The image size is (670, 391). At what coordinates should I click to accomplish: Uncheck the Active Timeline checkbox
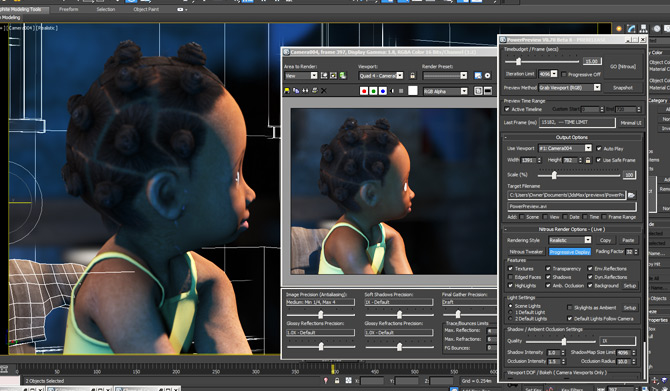click(x=507, y=109)
